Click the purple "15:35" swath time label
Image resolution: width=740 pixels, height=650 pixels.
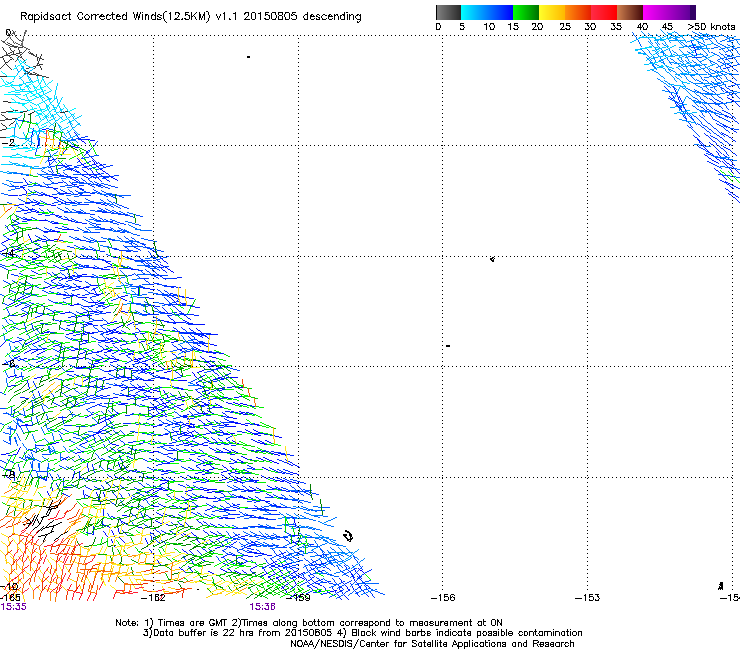click(x=14, y=607)
